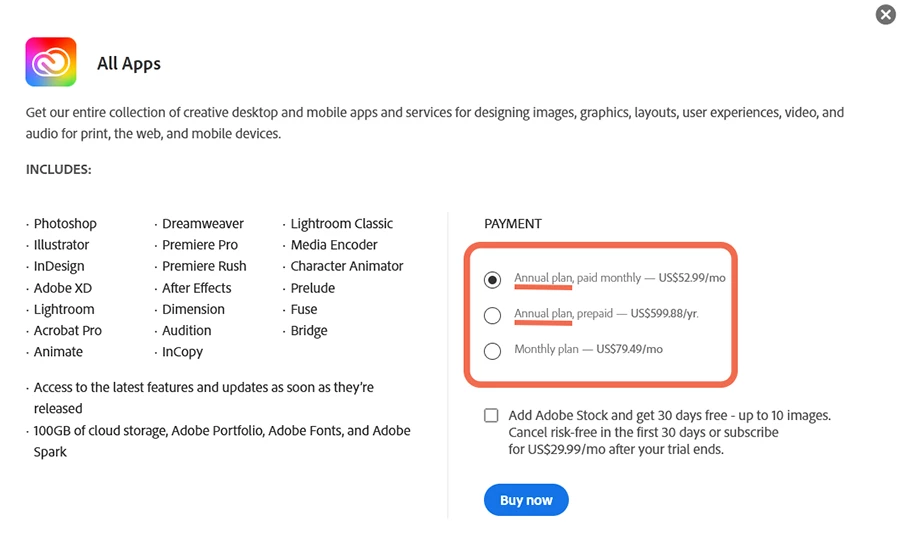Click the Dreamweaver list item
The image size is (900, 538).
(203, 223)
